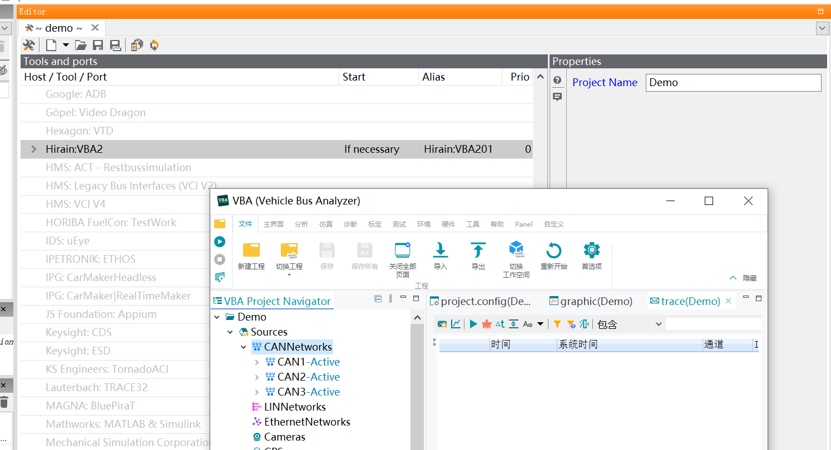Image resolution: width=831 pixels, height=450 pixels.
Task: Expand the CAN3-Active node
Action: point(257,392)
